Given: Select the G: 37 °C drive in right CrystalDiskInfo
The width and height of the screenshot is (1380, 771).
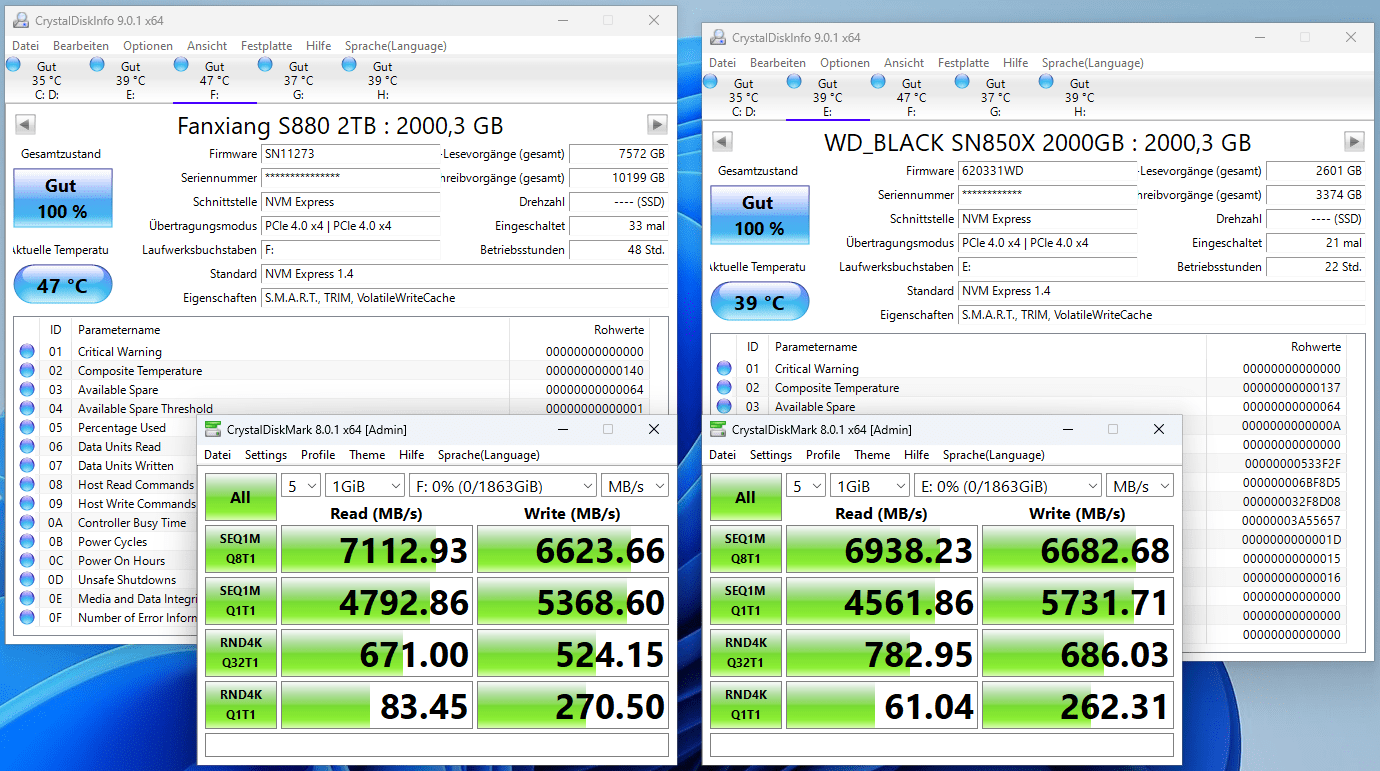Looking at the screenshot, I should coord(995,97).
